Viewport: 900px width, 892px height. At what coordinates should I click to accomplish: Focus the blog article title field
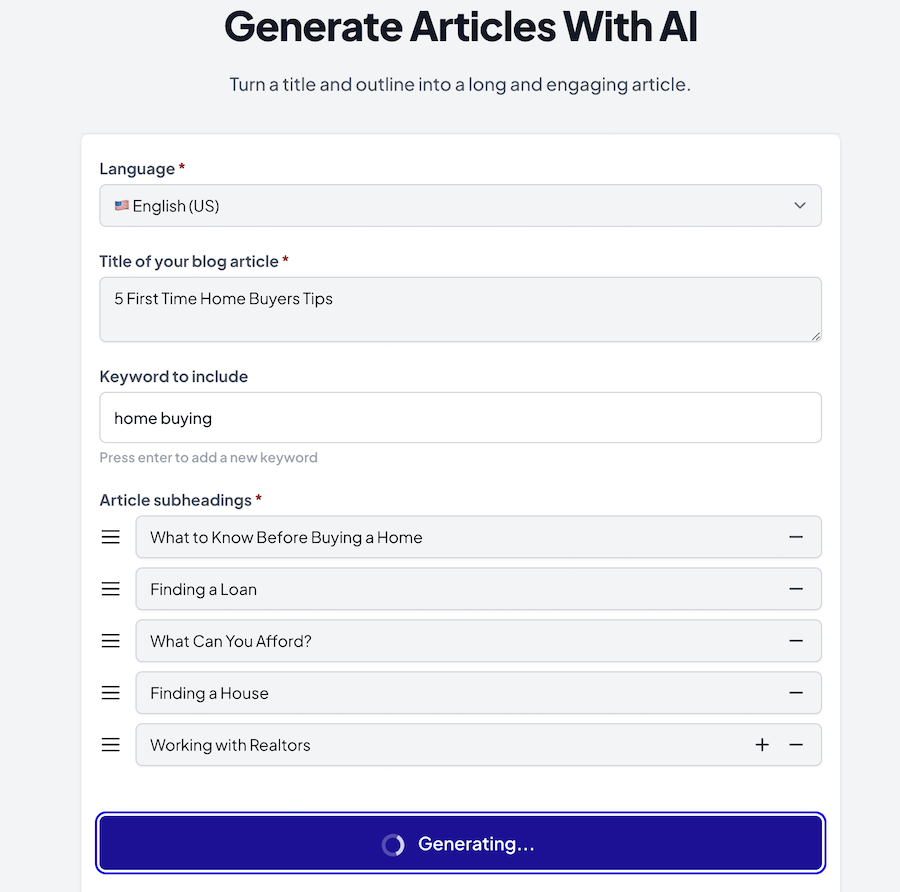point(460,309)
